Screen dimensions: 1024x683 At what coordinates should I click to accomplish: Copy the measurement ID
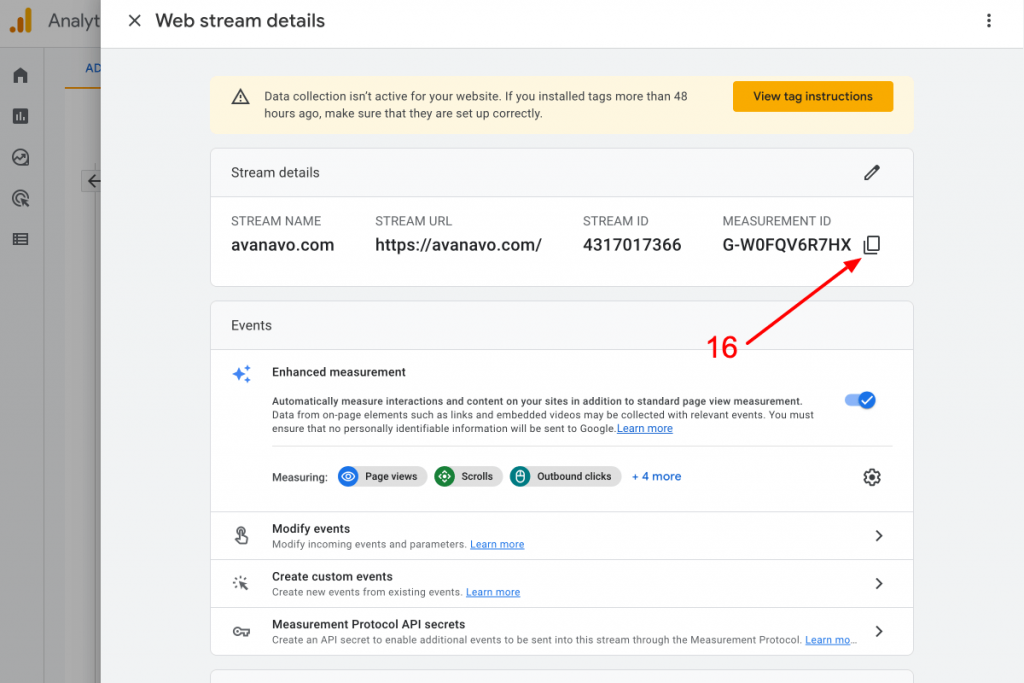tap(872, 245)
